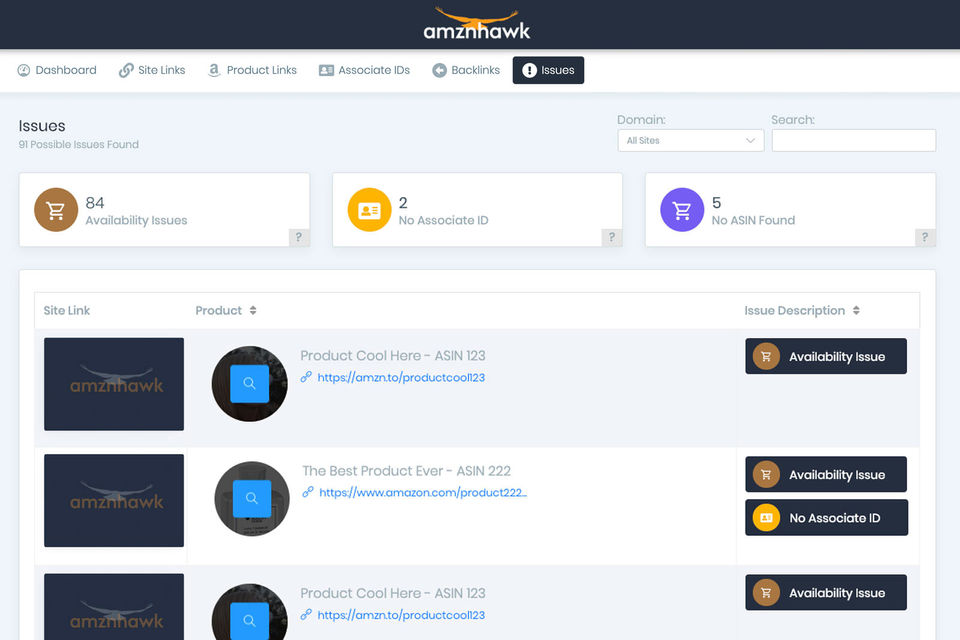Screen dimensions: 960x640
Task: Click first row Availability Issue badge
Action: [826, 356]
